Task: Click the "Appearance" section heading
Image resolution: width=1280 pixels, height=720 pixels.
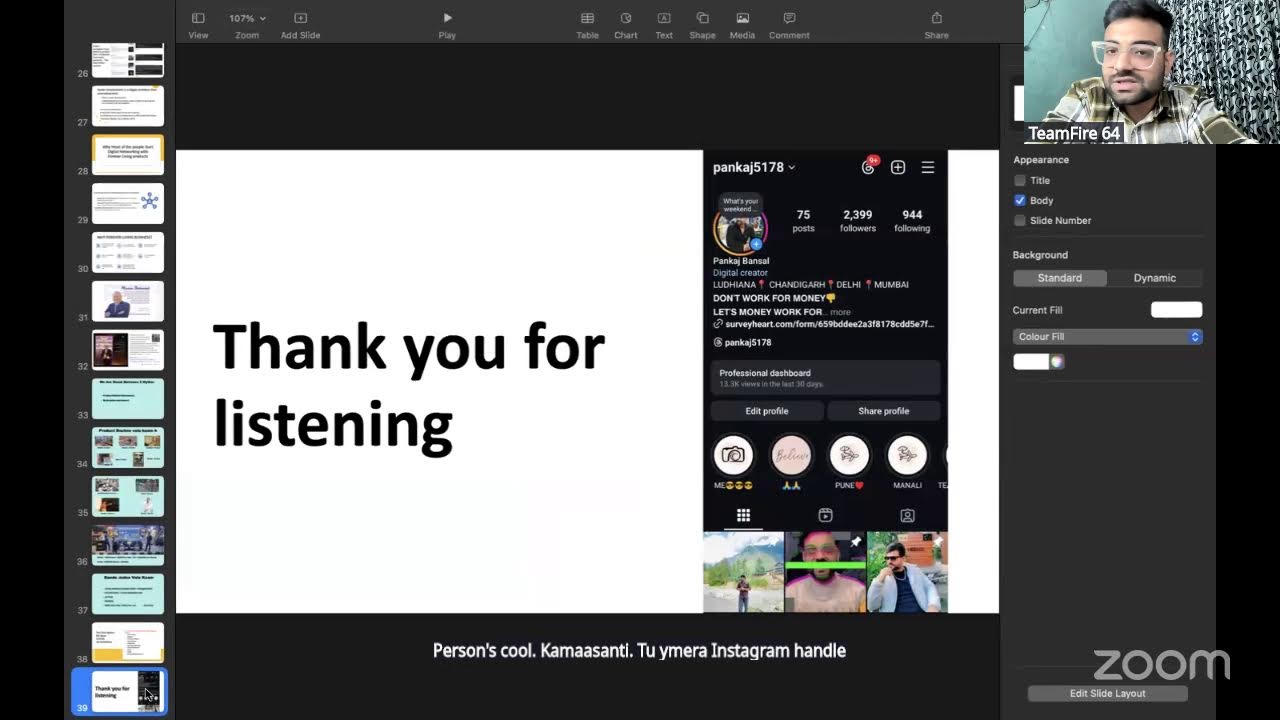Action: pos(1041,160)
